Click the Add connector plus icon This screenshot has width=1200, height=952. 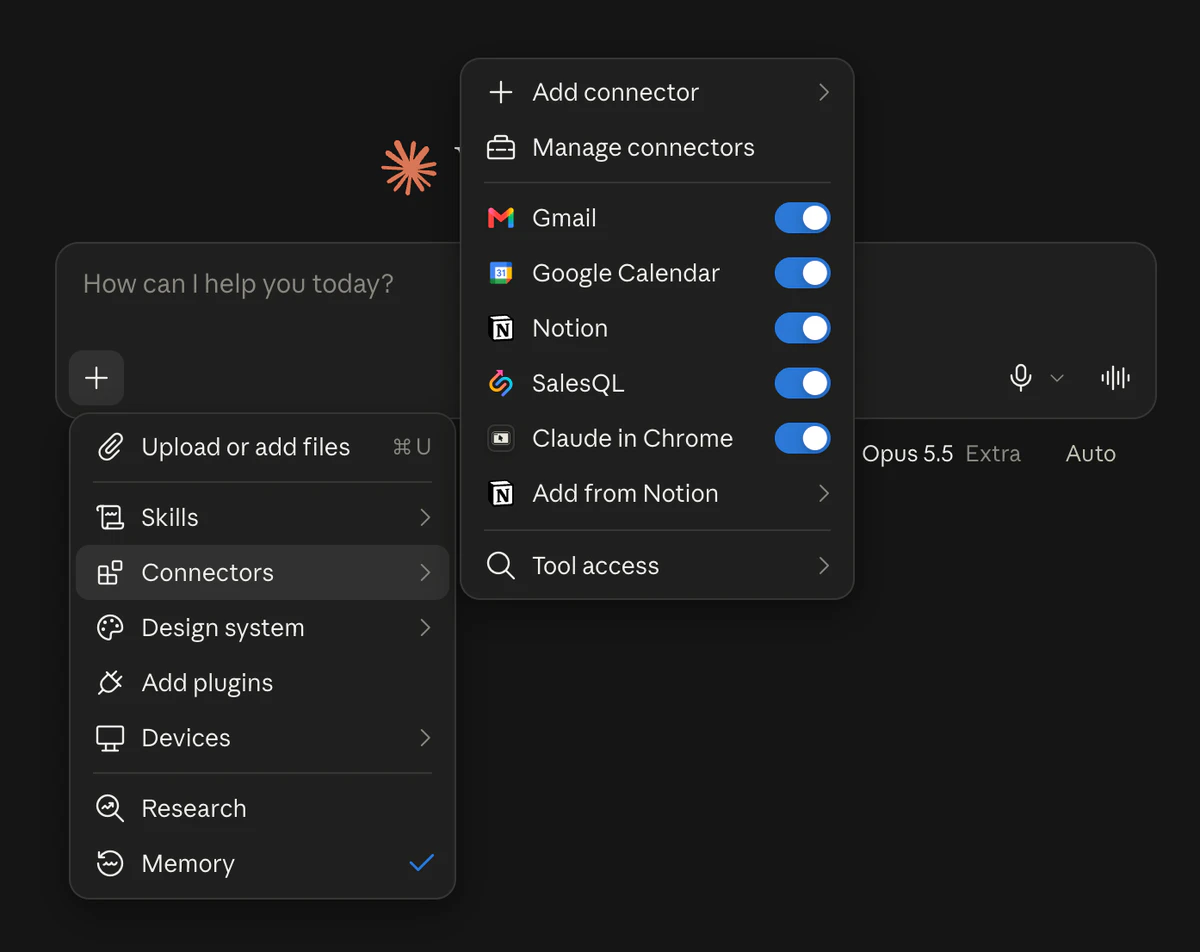[x=500, y=92]
